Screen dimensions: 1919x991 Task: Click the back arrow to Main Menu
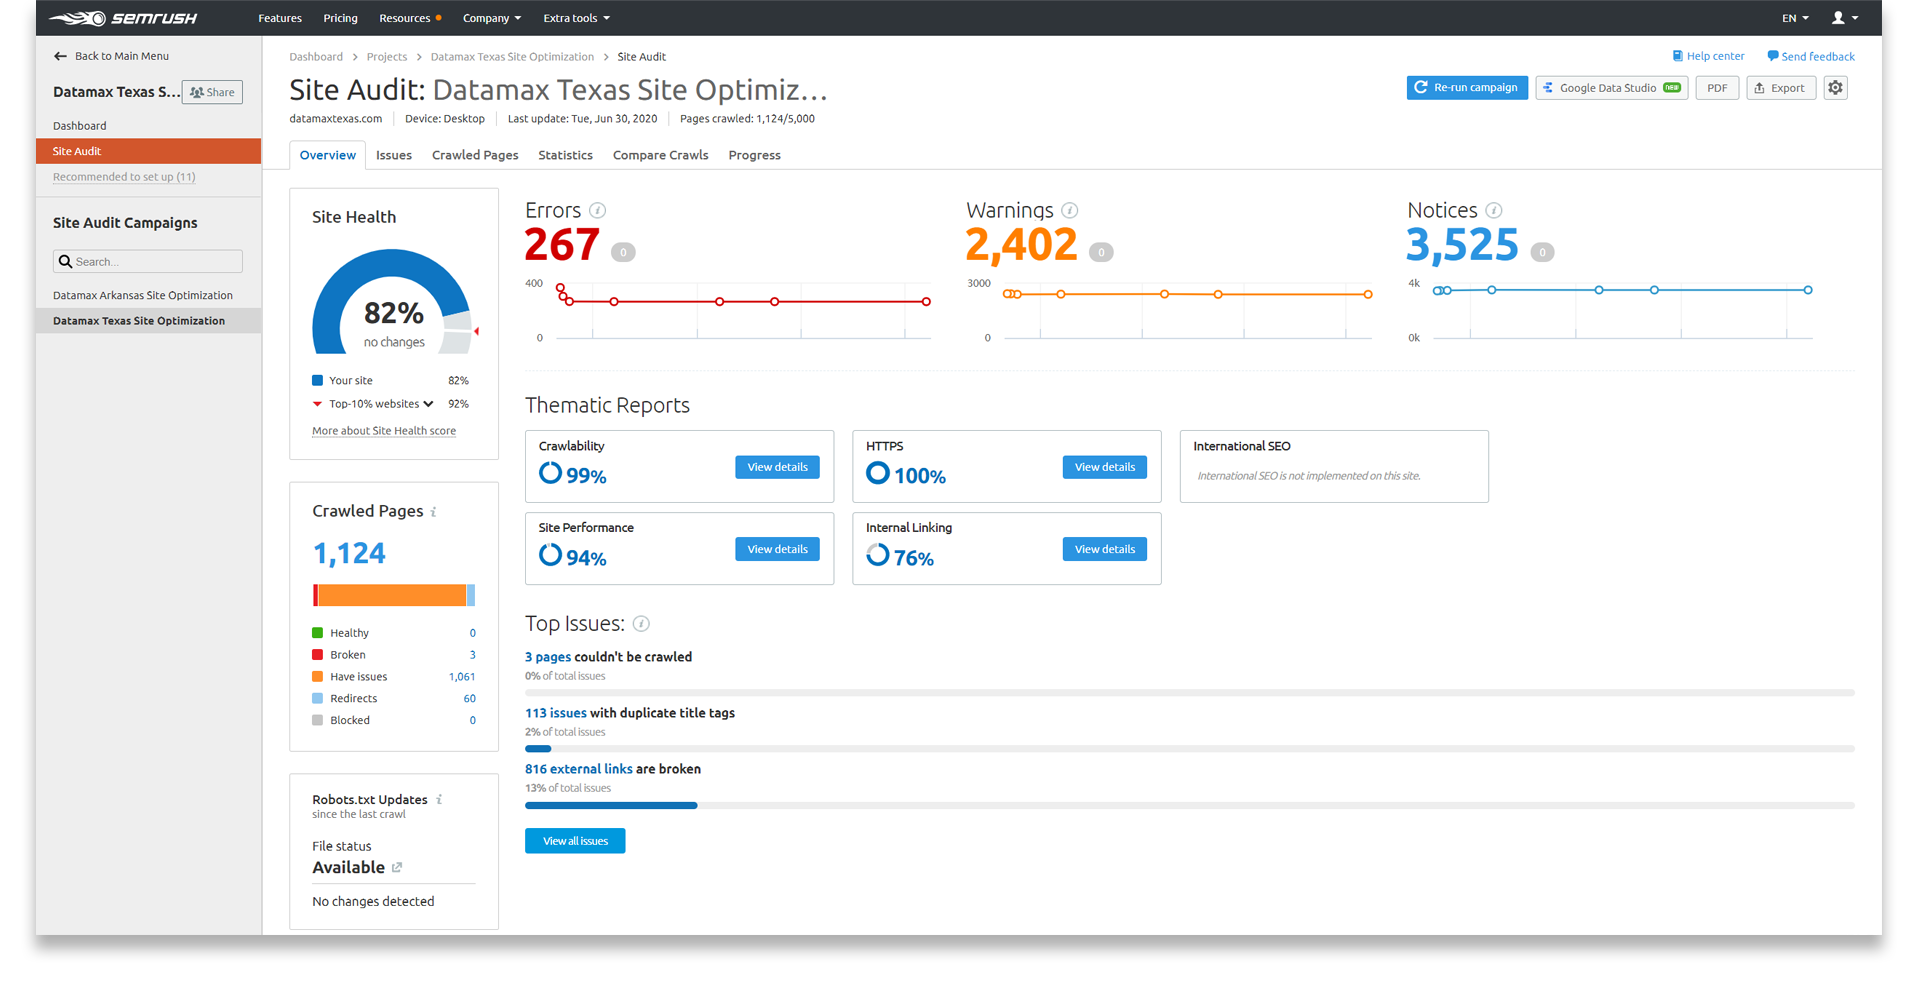coord(60,56)
